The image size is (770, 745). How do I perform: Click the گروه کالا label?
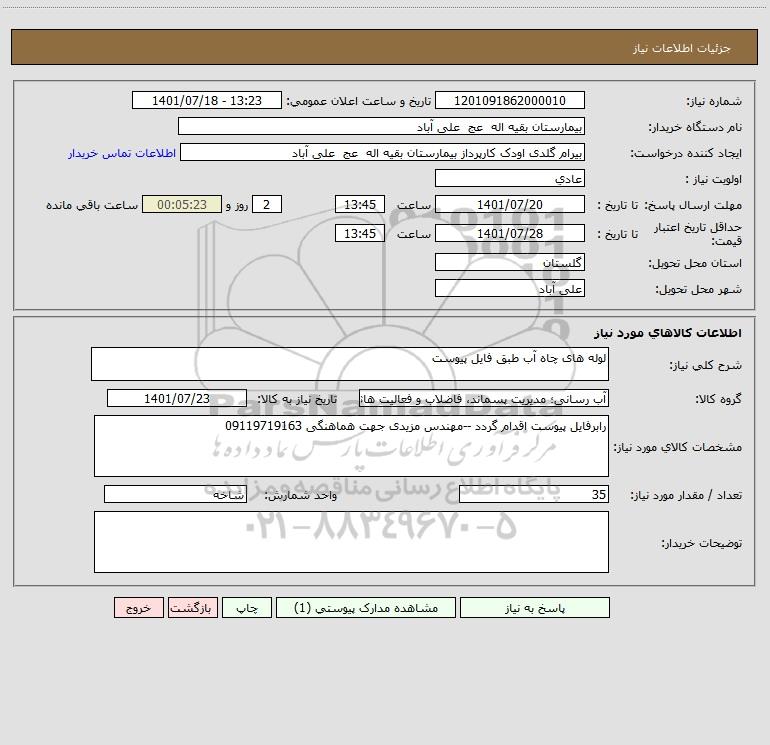click(718, 400)
